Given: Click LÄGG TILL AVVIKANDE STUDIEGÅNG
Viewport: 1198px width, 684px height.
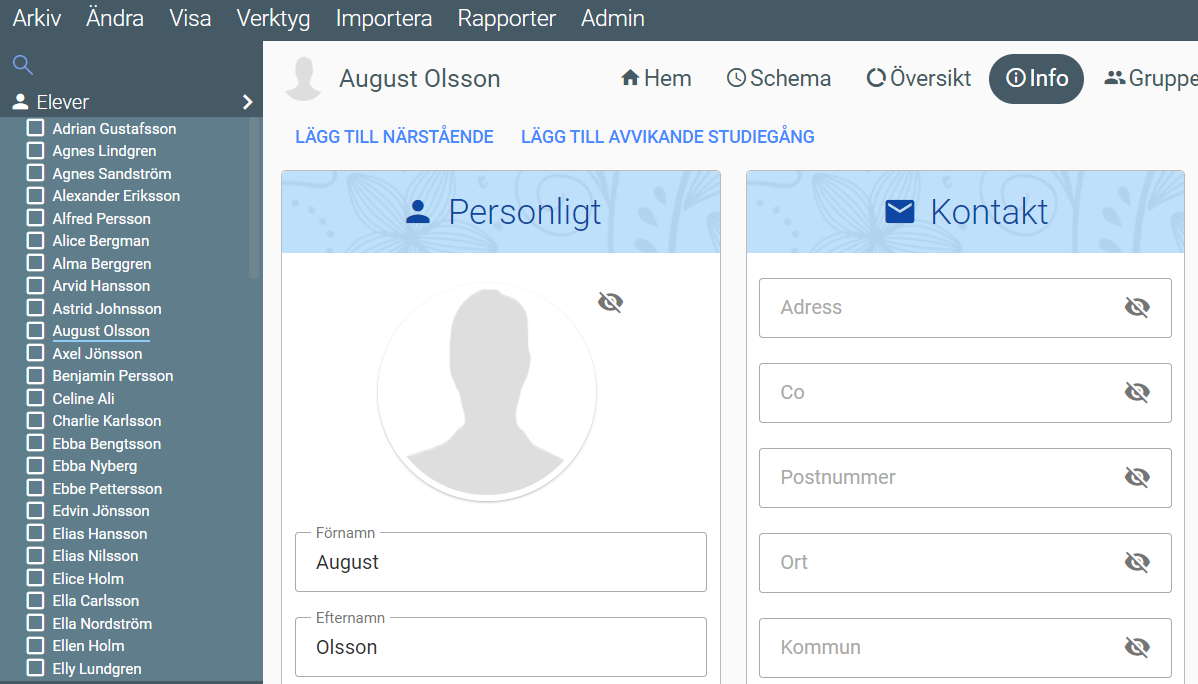Looking at the screenshot, I should click(x=667, y=137).
